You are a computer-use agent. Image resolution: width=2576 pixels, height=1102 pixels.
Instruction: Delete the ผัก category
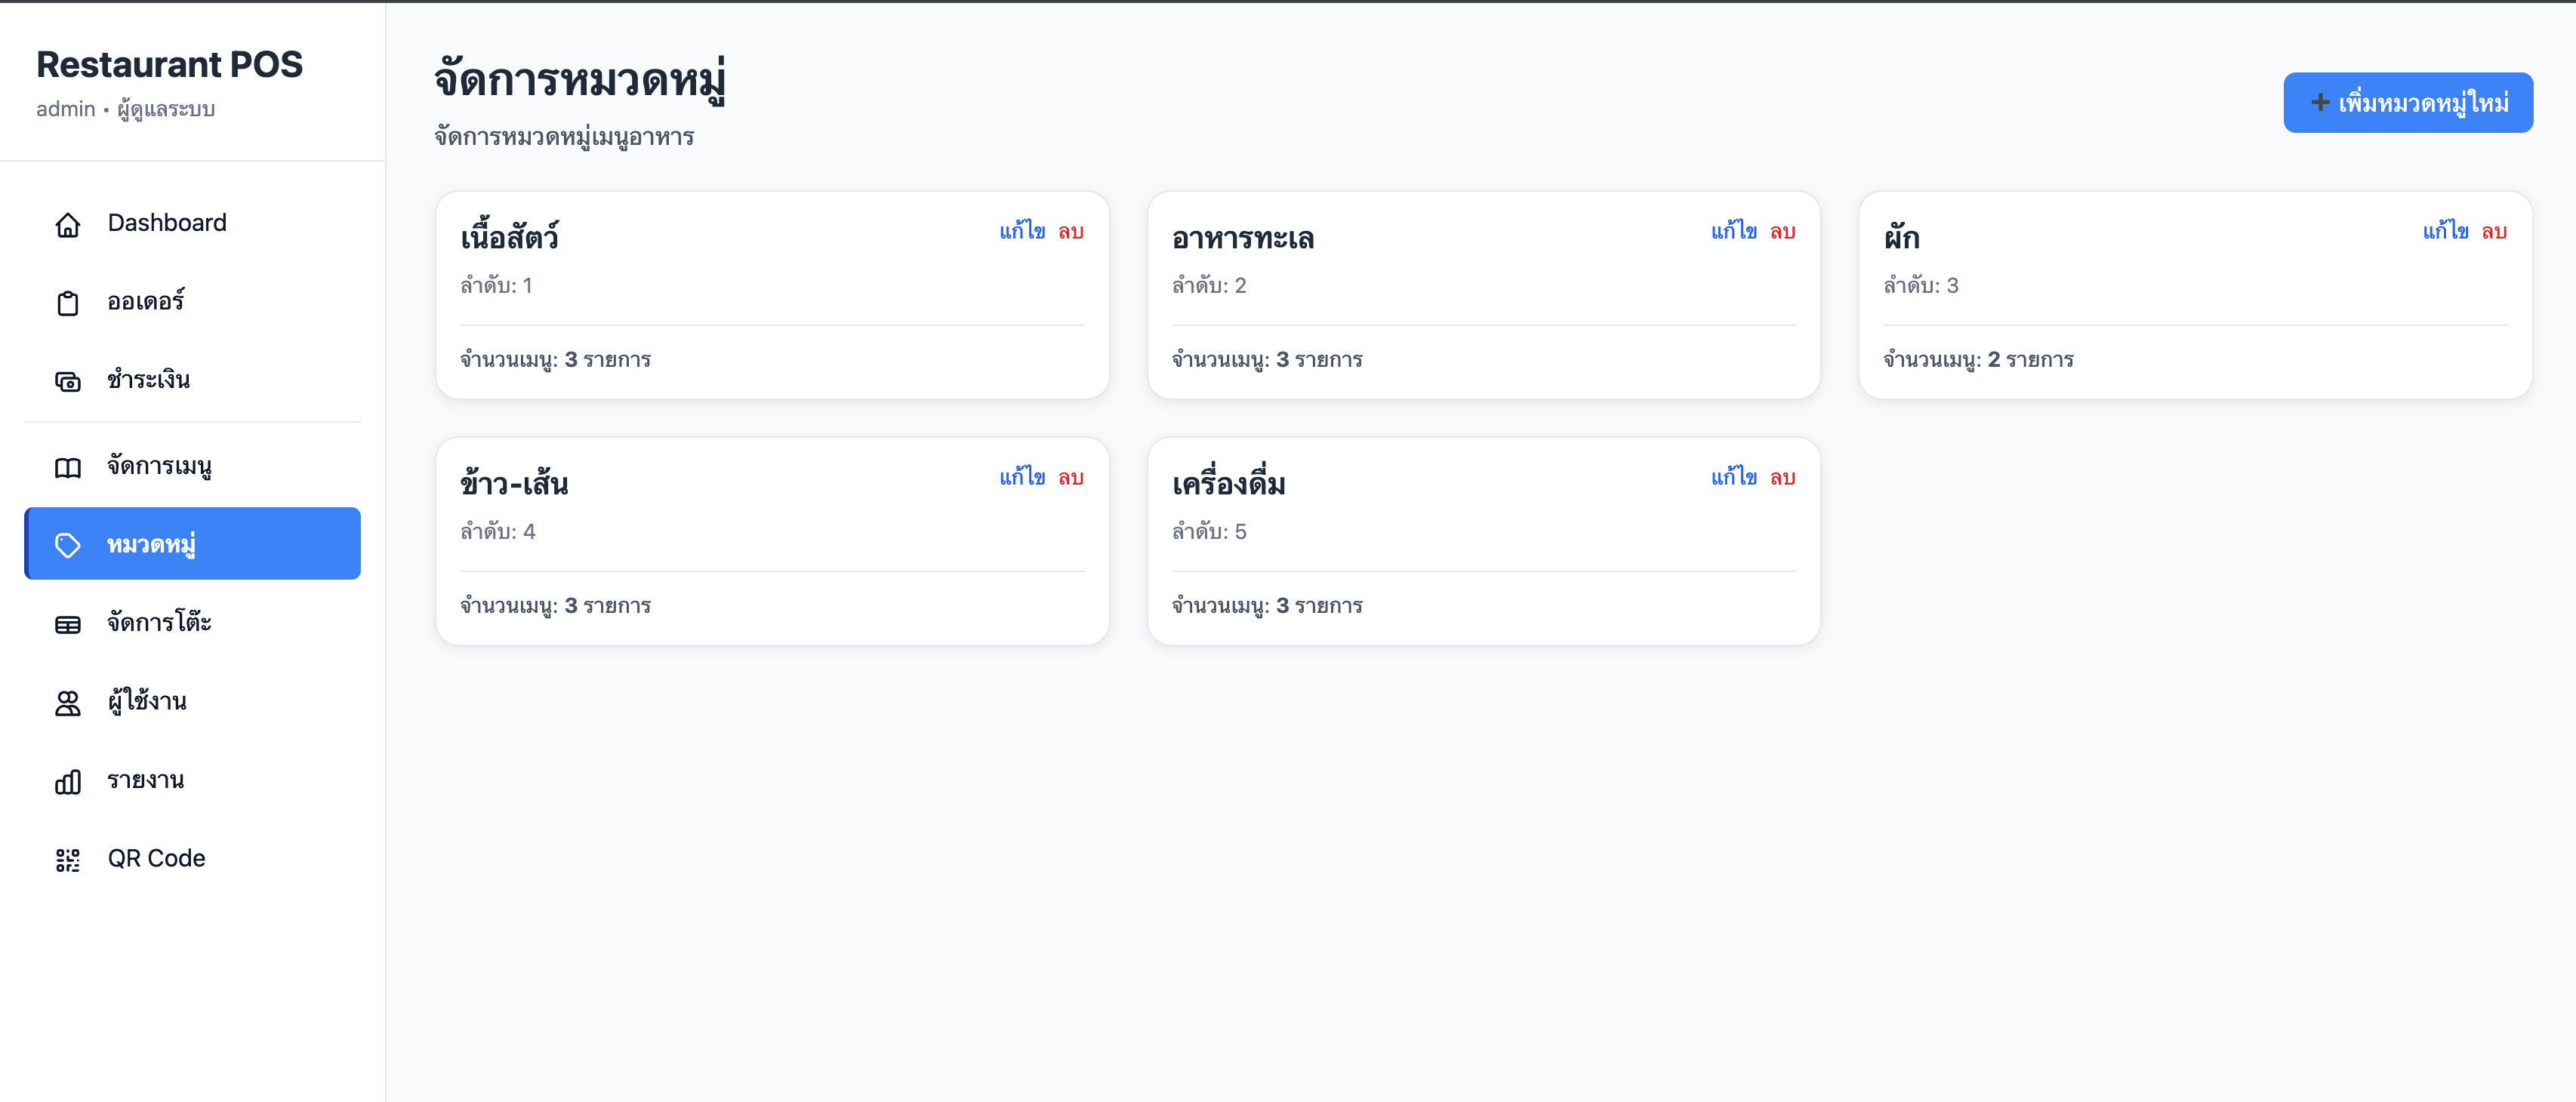pyautogui.click(x=2494, y=232)
